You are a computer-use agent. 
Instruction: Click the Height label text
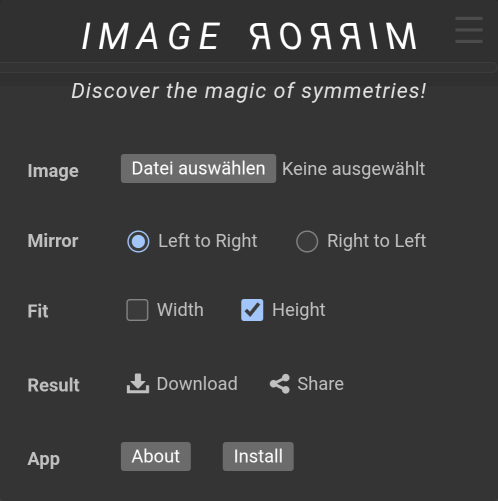[298, 310]
